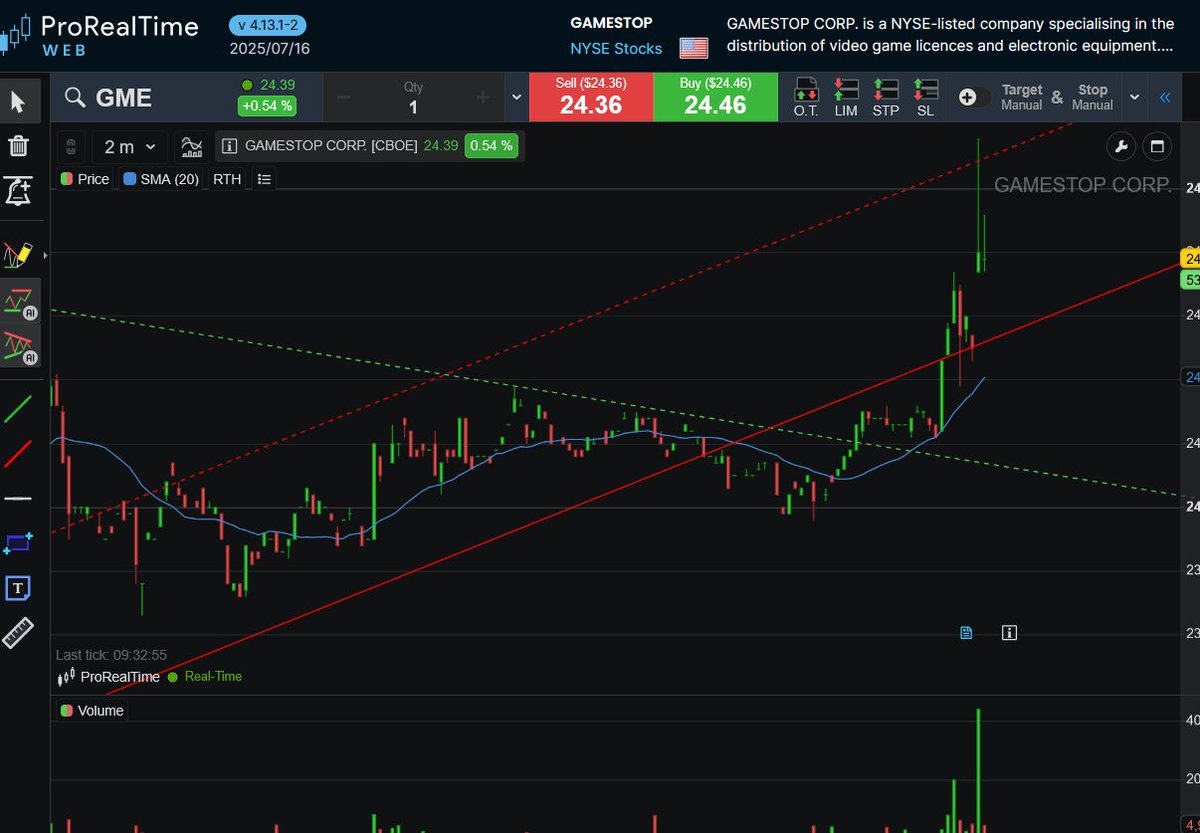The width and height of the screenshot is (1200, 833).
Task: Click the +0.54 % change badge by GME
Action: (267, 106)
